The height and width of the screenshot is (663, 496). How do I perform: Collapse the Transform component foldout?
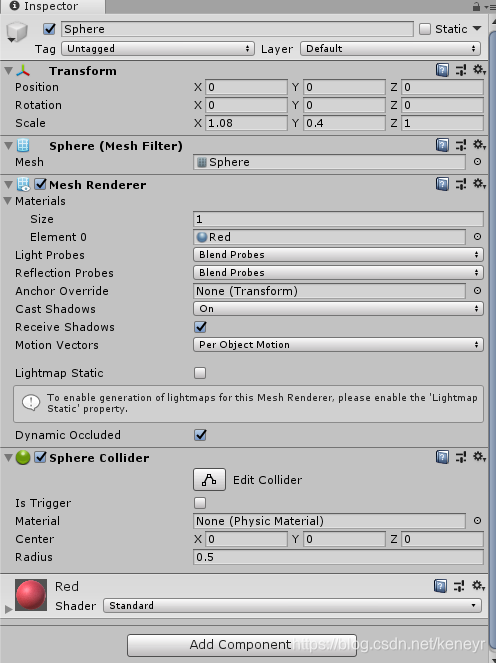click(8, 71)
